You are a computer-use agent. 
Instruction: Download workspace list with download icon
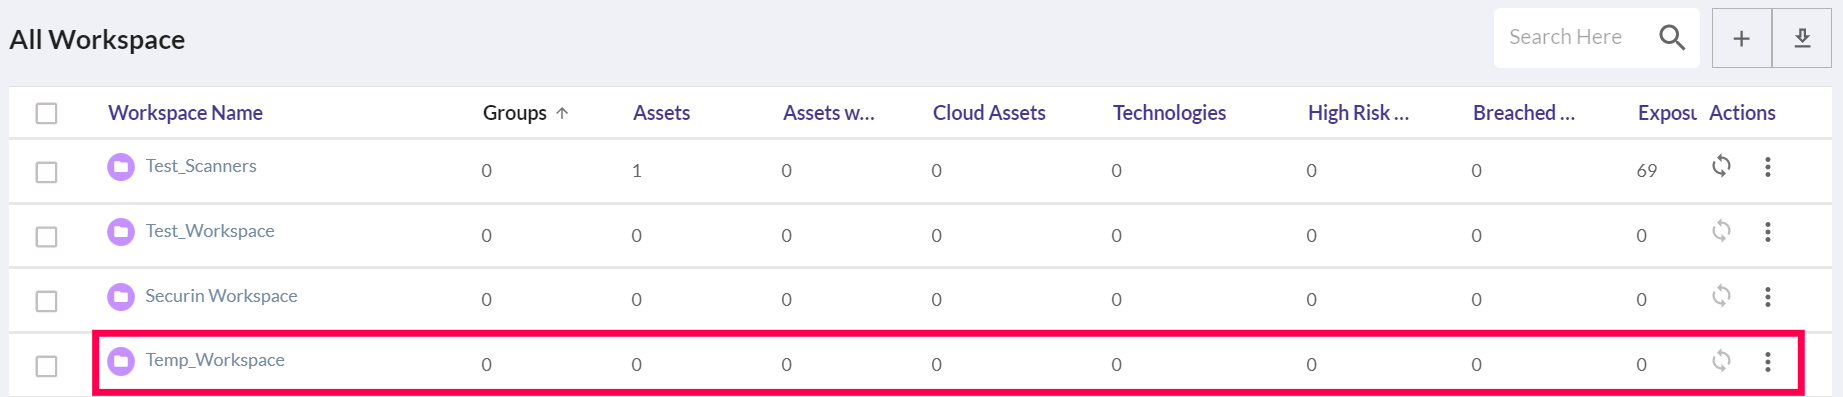coord(1802,38)
